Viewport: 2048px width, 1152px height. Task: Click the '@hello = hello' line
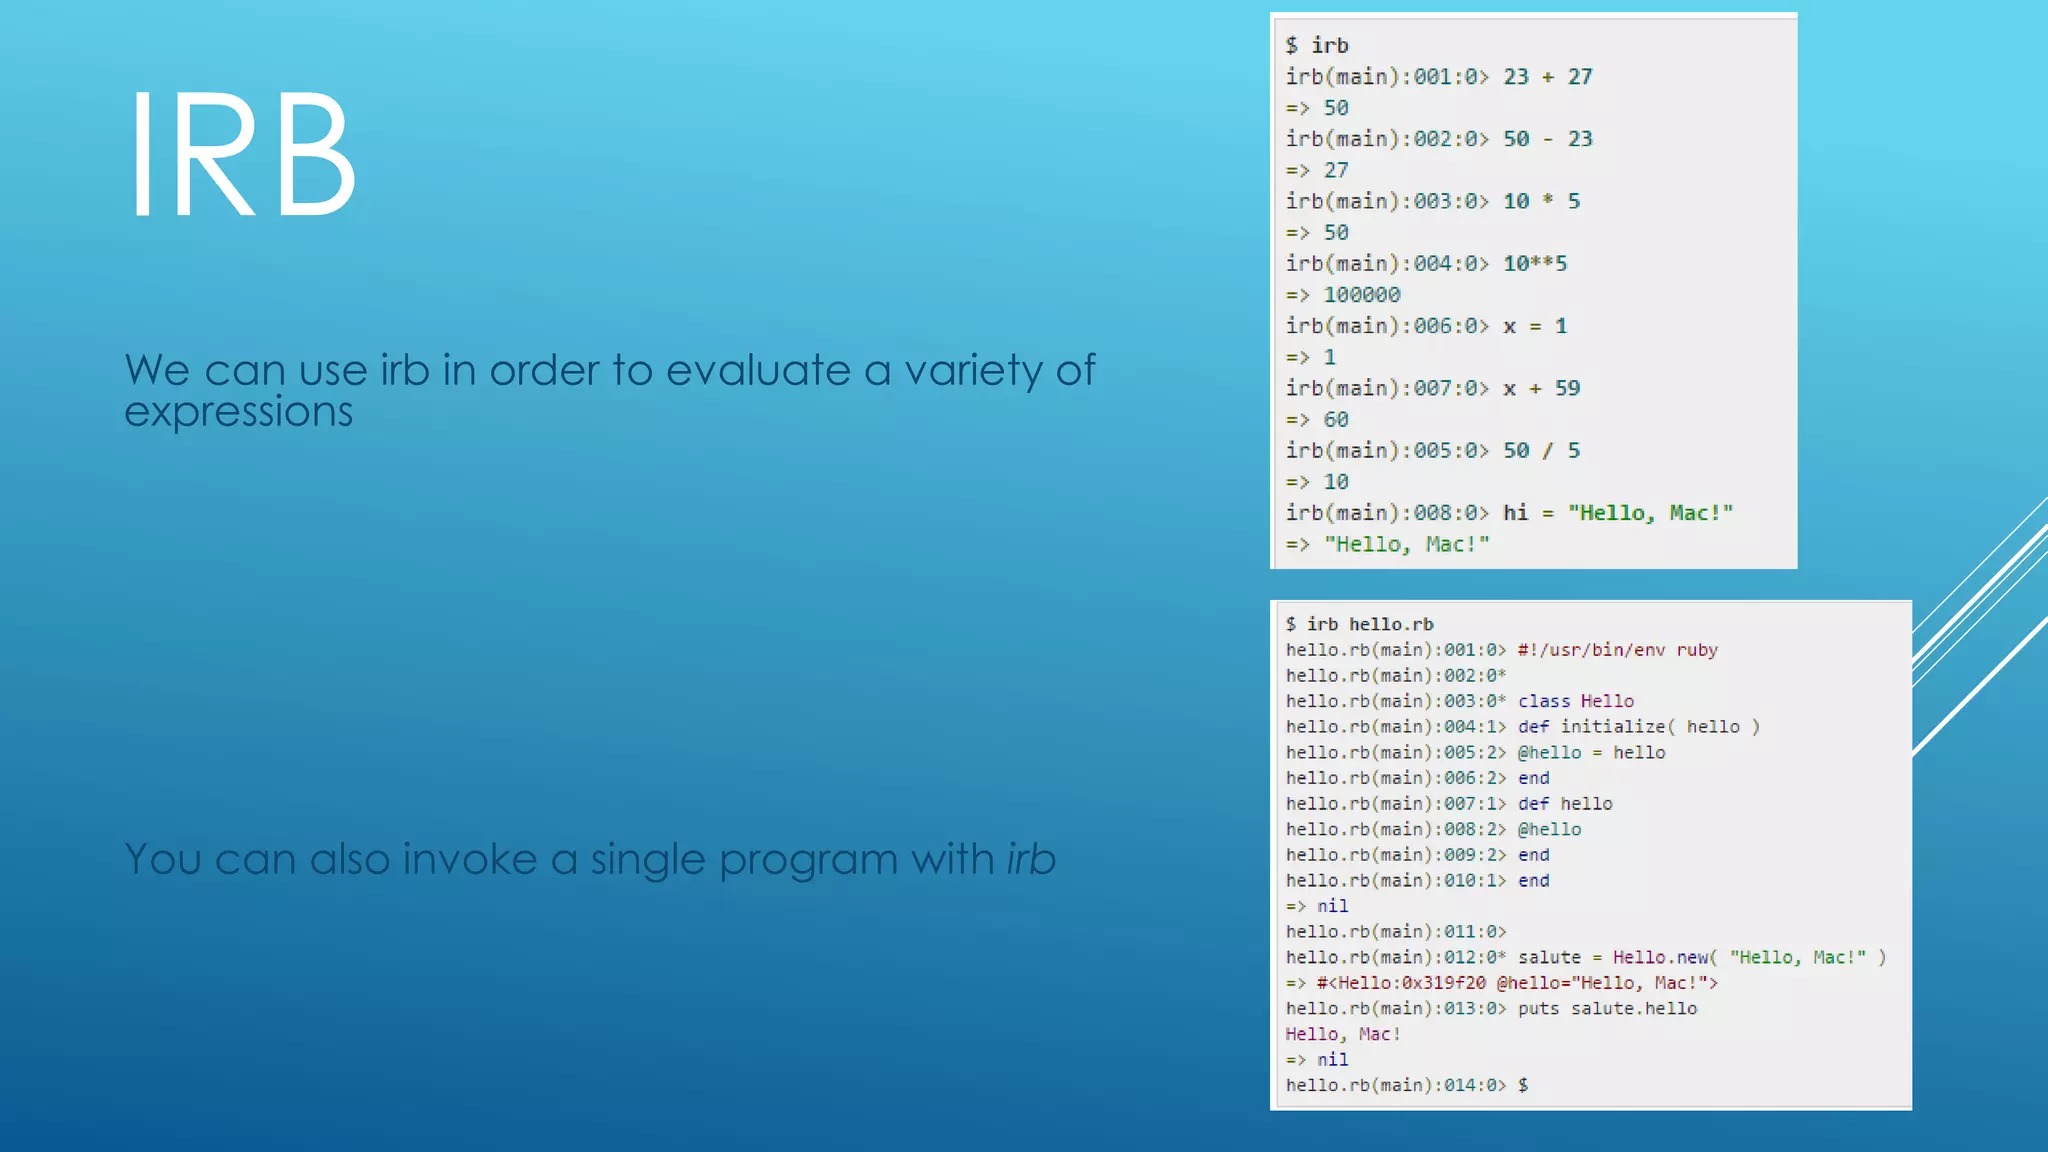click(1476, 753)
